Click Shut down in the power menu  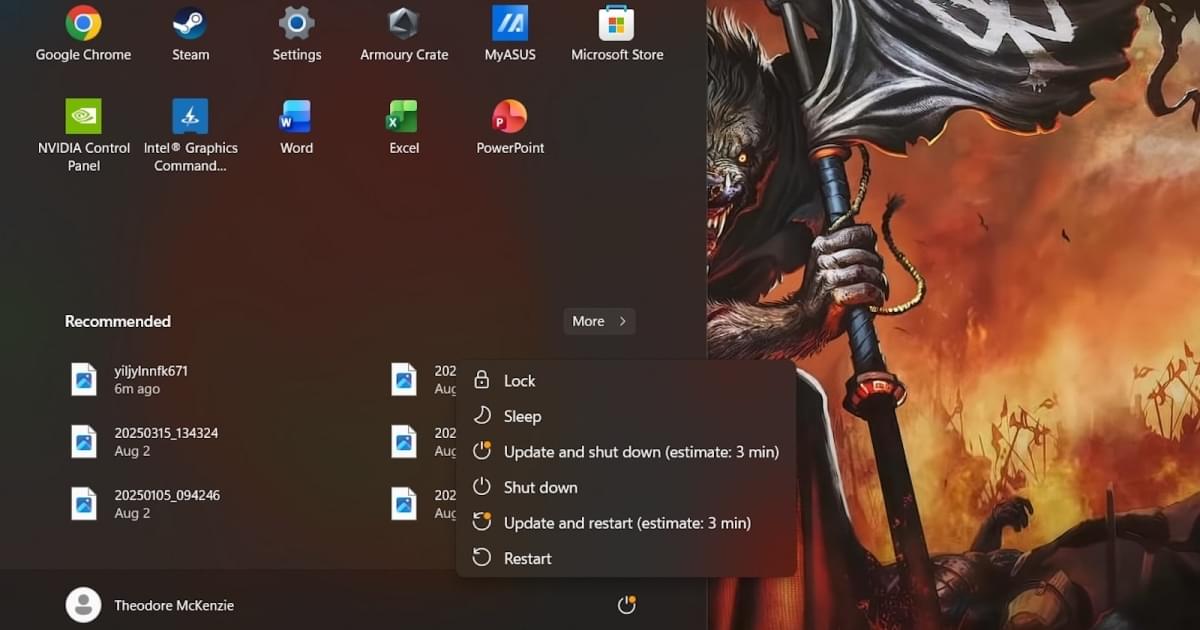click(x=540, y=488)
